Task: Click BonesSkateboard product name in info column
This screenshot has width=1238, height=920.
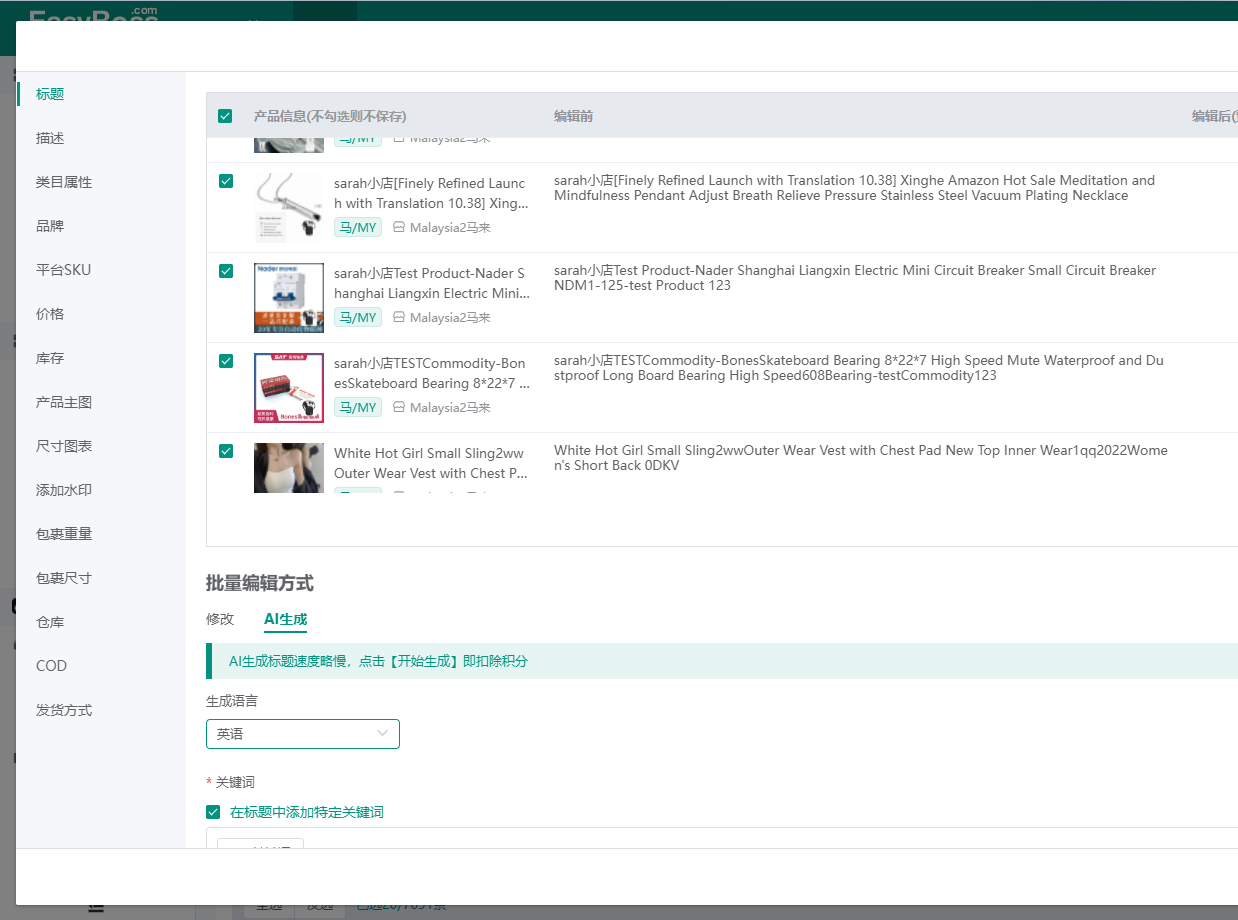Action: point(431,373)
